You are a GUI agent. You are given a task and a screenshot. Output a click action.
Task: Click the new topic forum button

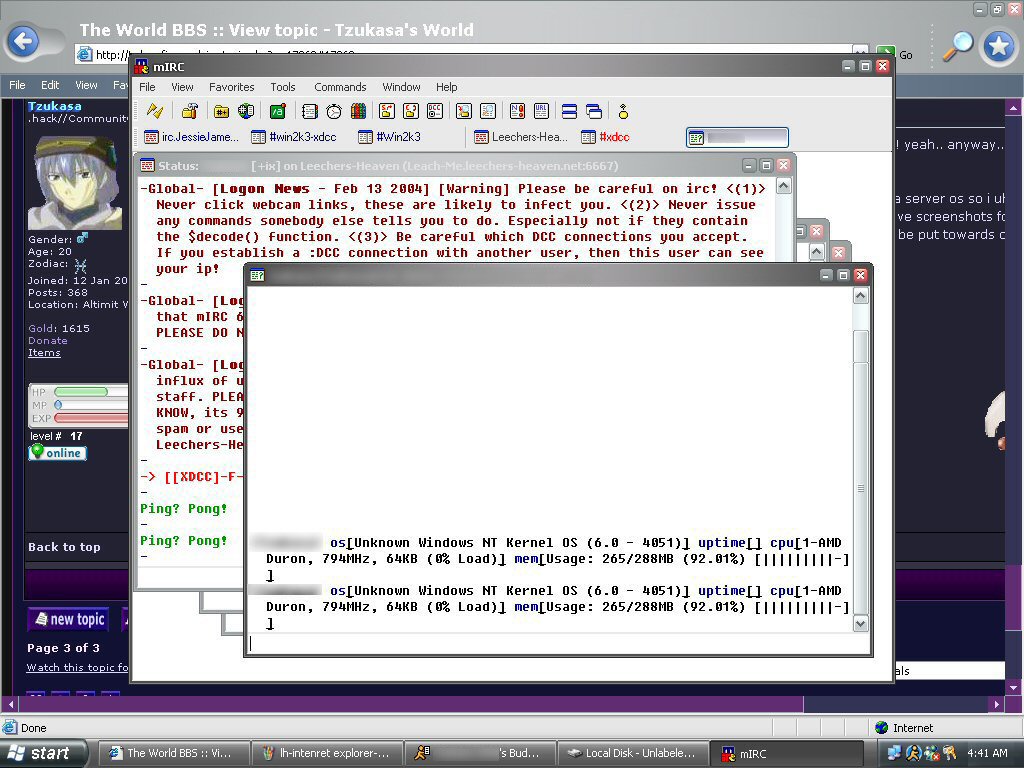(68, 619)
